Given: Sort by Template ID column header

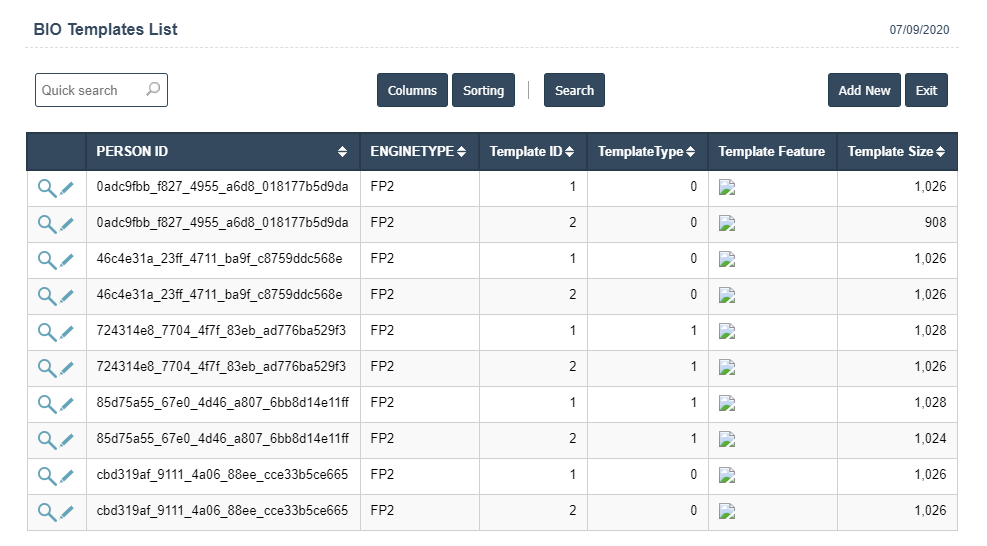Looking at the screenshot, I should coord(531,152).
